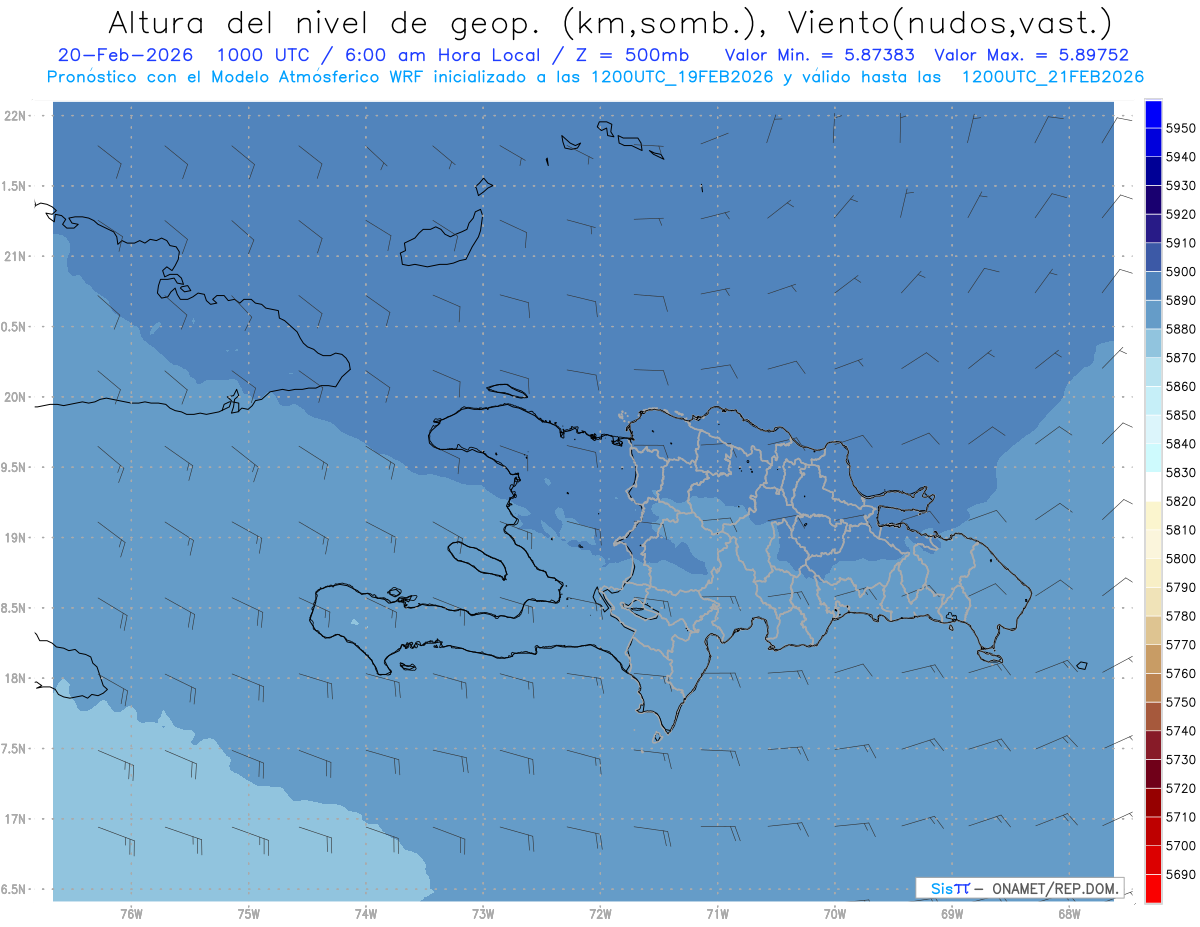The height and width of the screenshot is (927, 1200).
Task: Select 'Valor Min. = 5.87383' text
Action: pyautogui.click(x=819, y=56)
